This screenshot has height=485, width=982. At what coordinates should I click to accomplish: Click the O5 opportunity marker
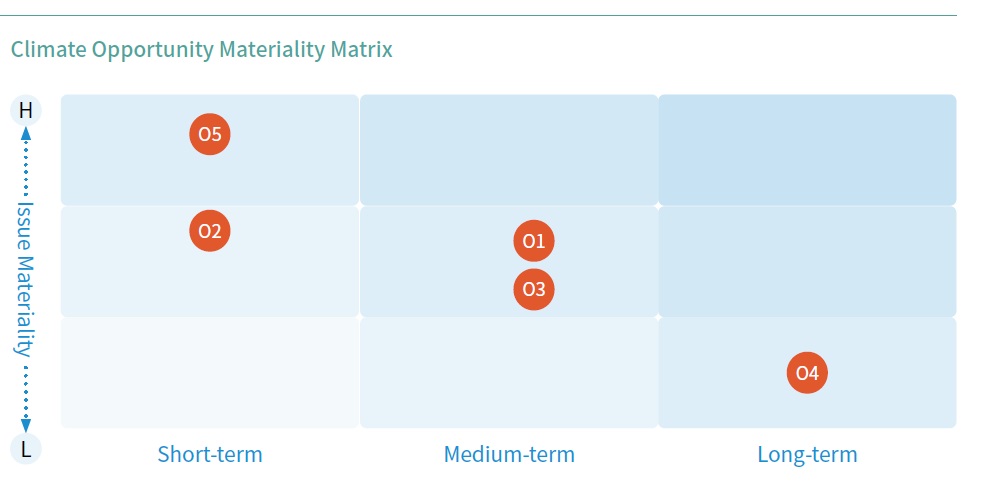point(210,134)
